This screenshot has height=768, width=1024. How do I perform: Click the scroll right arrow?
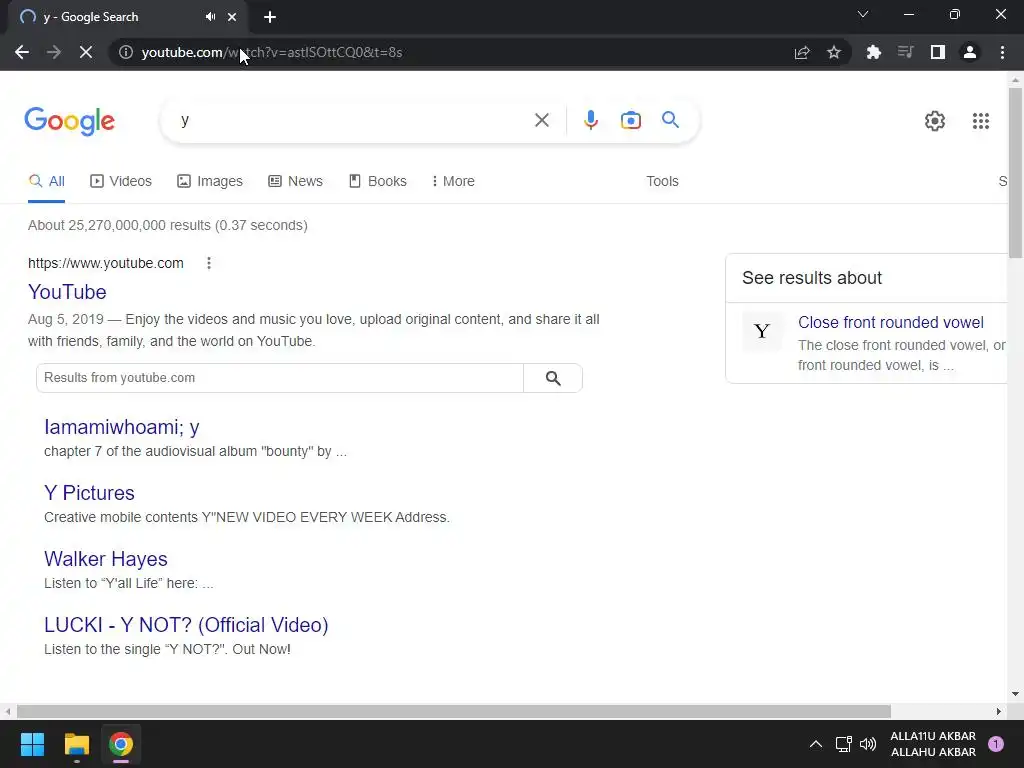999,711
